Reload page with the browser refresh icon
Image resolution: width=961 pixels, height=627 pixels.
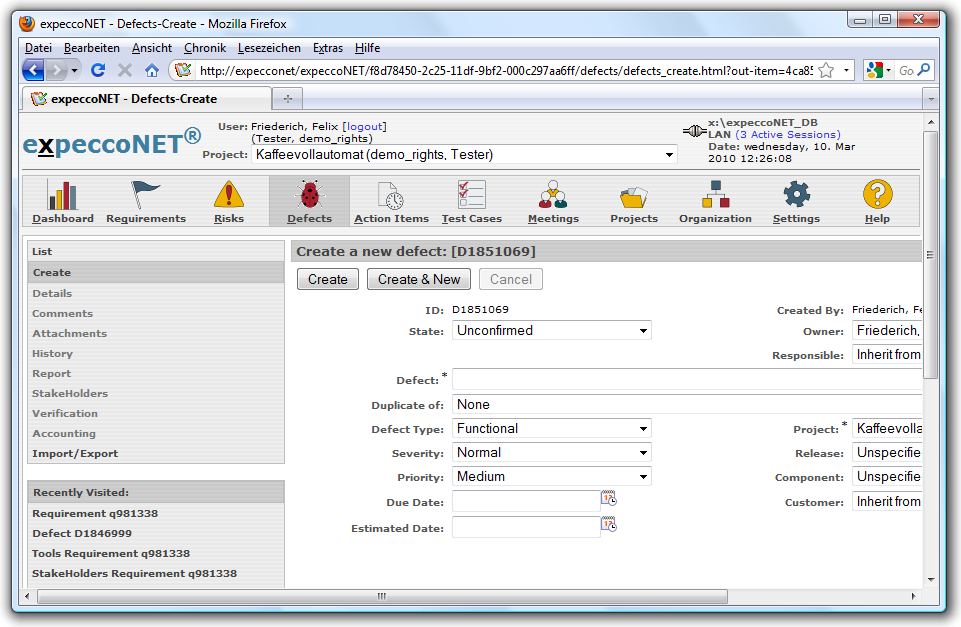pyautogui.click(x=98, y=70)
